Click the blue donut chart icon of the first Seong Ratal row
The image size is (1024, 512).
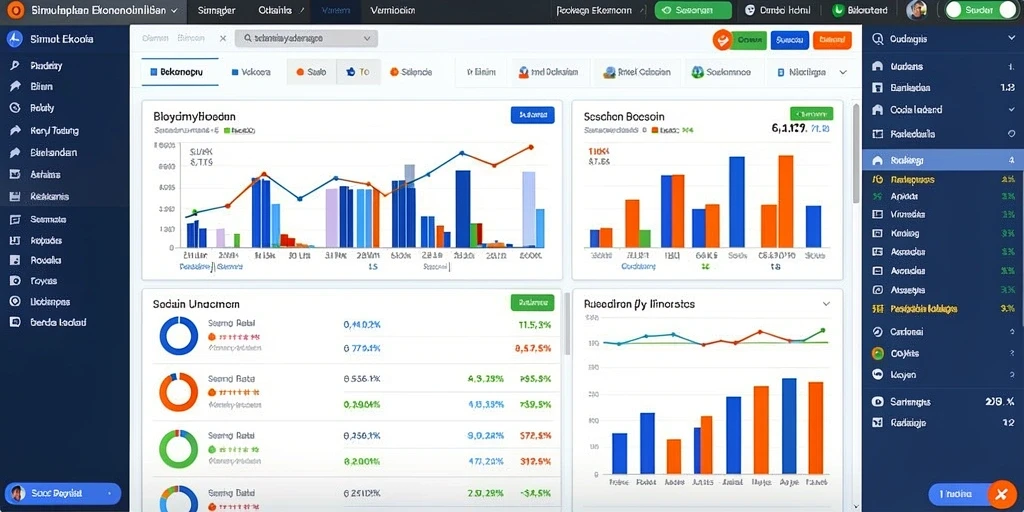(x=178, y=336)
